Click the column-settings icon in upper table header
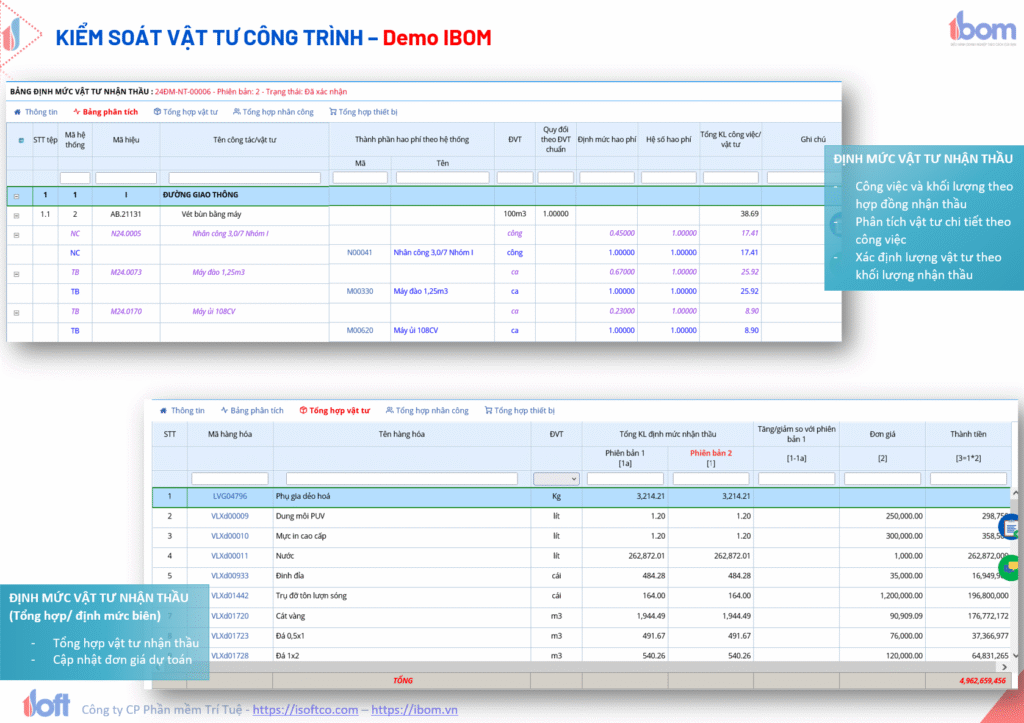 (x=21, y=140)
